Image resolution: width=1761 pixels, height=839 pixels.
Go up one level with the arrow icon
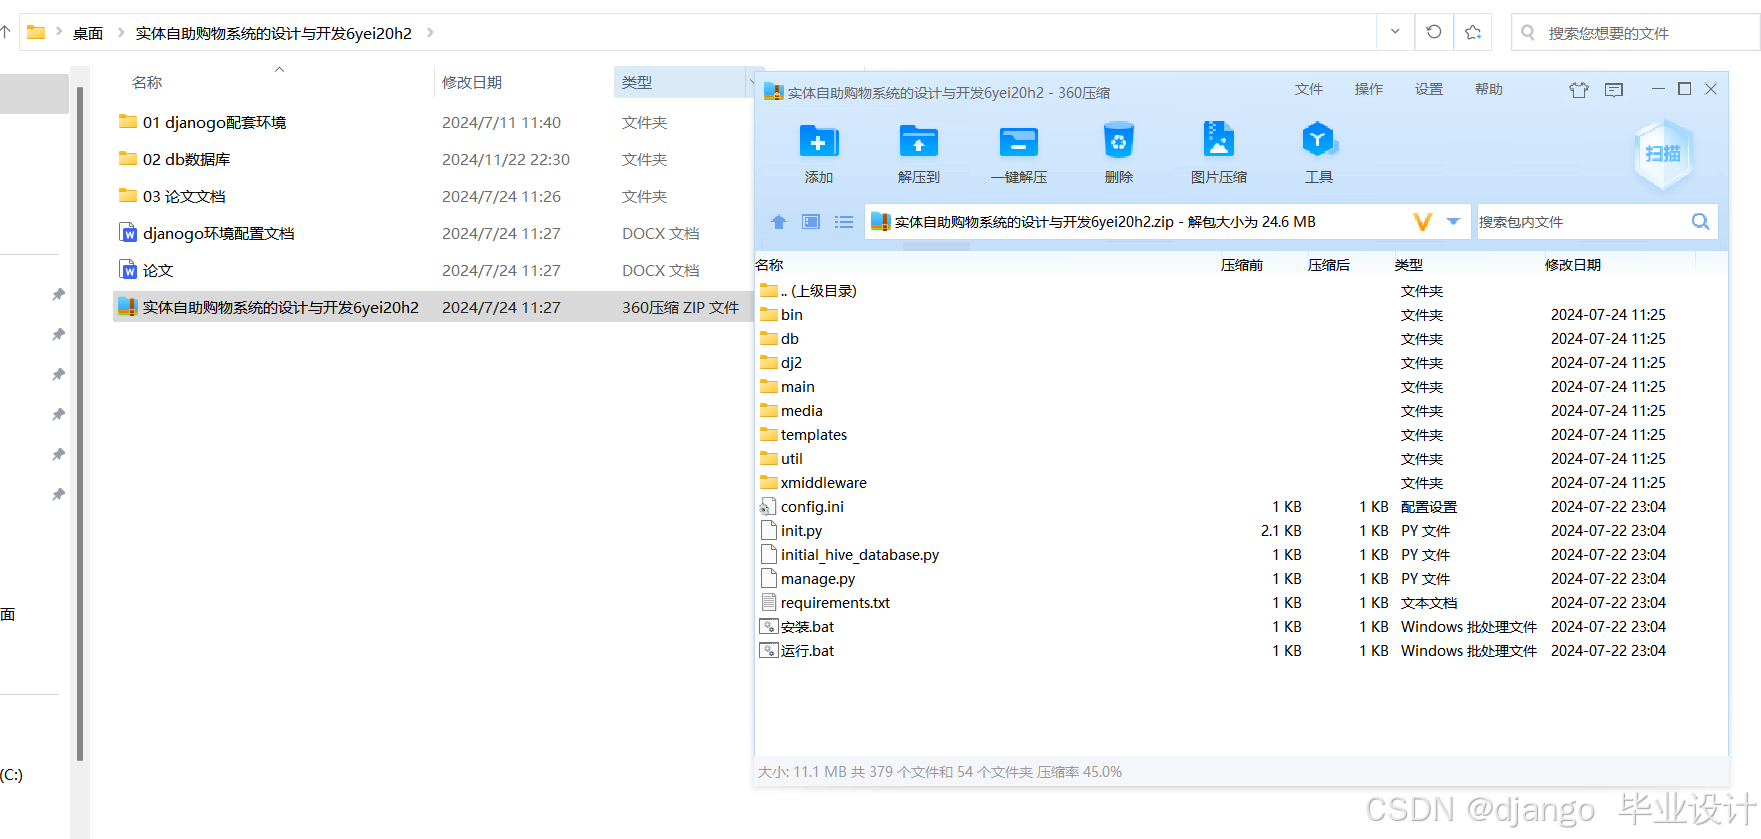click(x=778, y=222)
